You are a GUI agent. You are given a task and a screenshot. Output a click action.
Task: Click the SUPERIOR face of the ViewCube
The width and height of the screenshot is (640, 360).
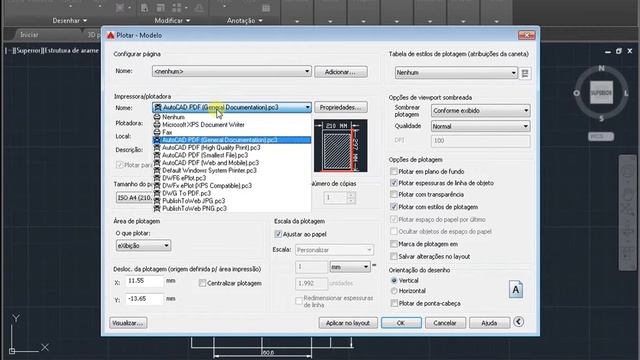601,93
